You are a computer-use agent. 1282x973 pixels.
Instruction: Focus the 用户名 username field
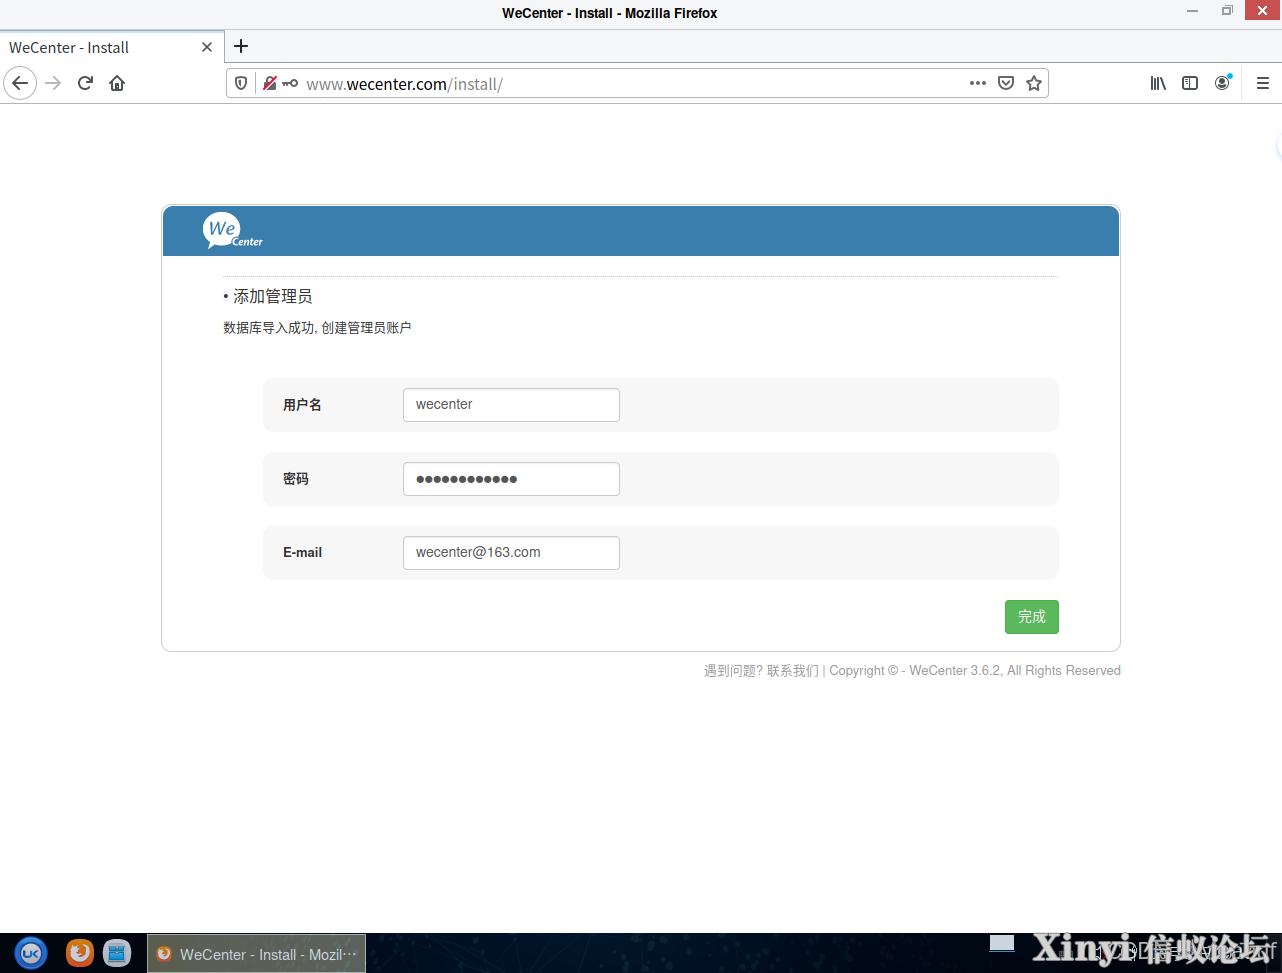[x=511, y=405]
